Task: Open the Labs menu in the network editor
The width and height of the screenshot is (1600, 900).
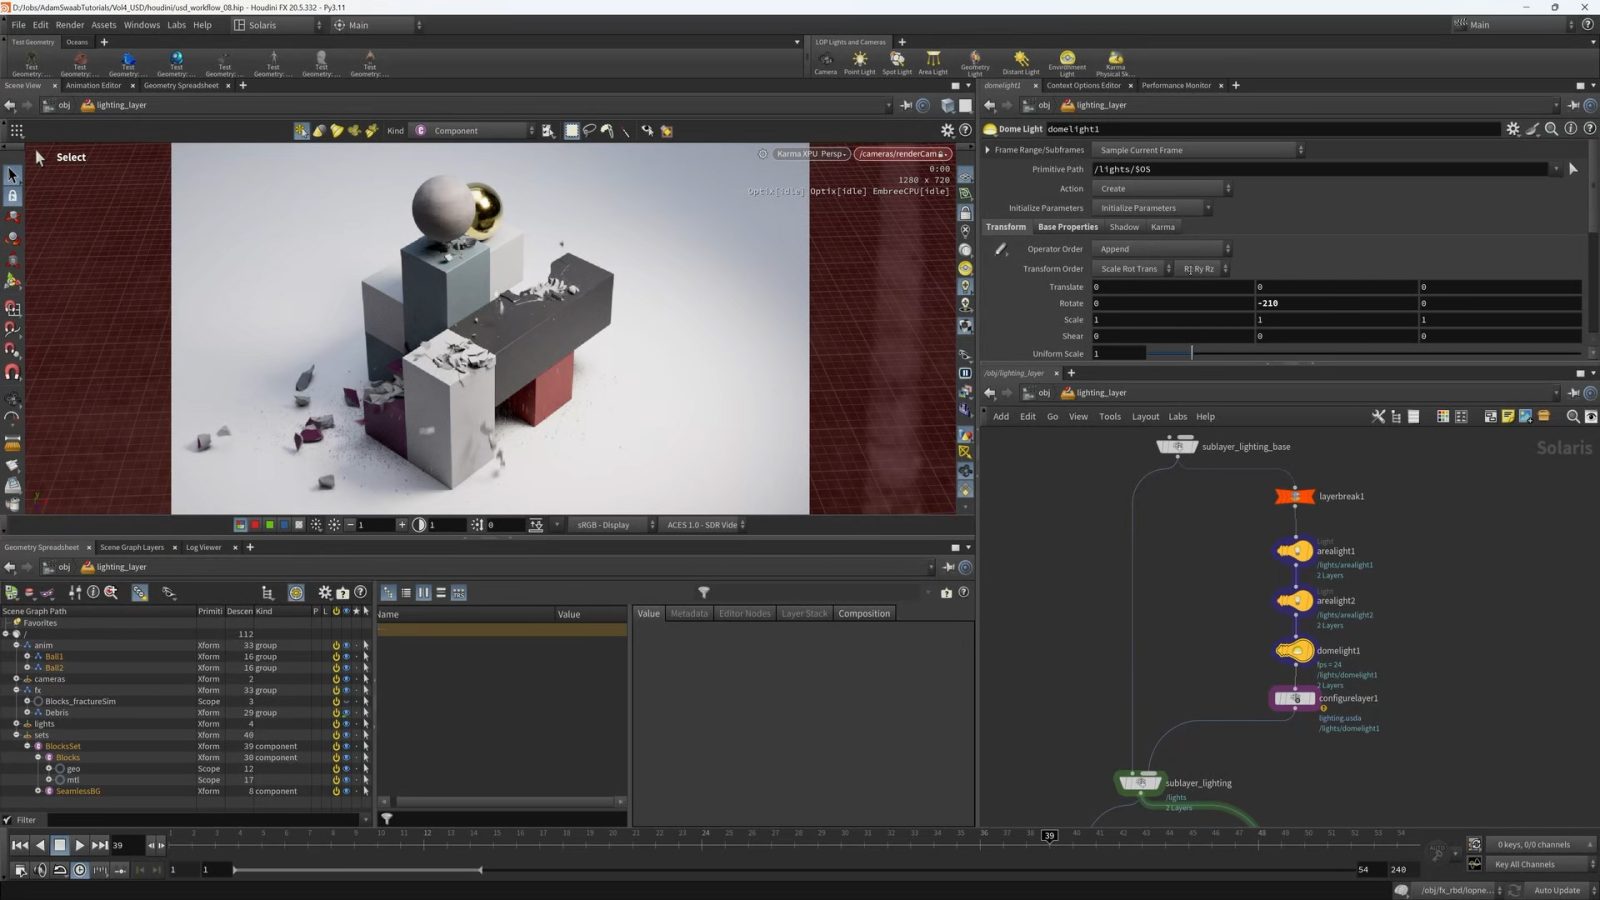Action: tap(1177, 416)
